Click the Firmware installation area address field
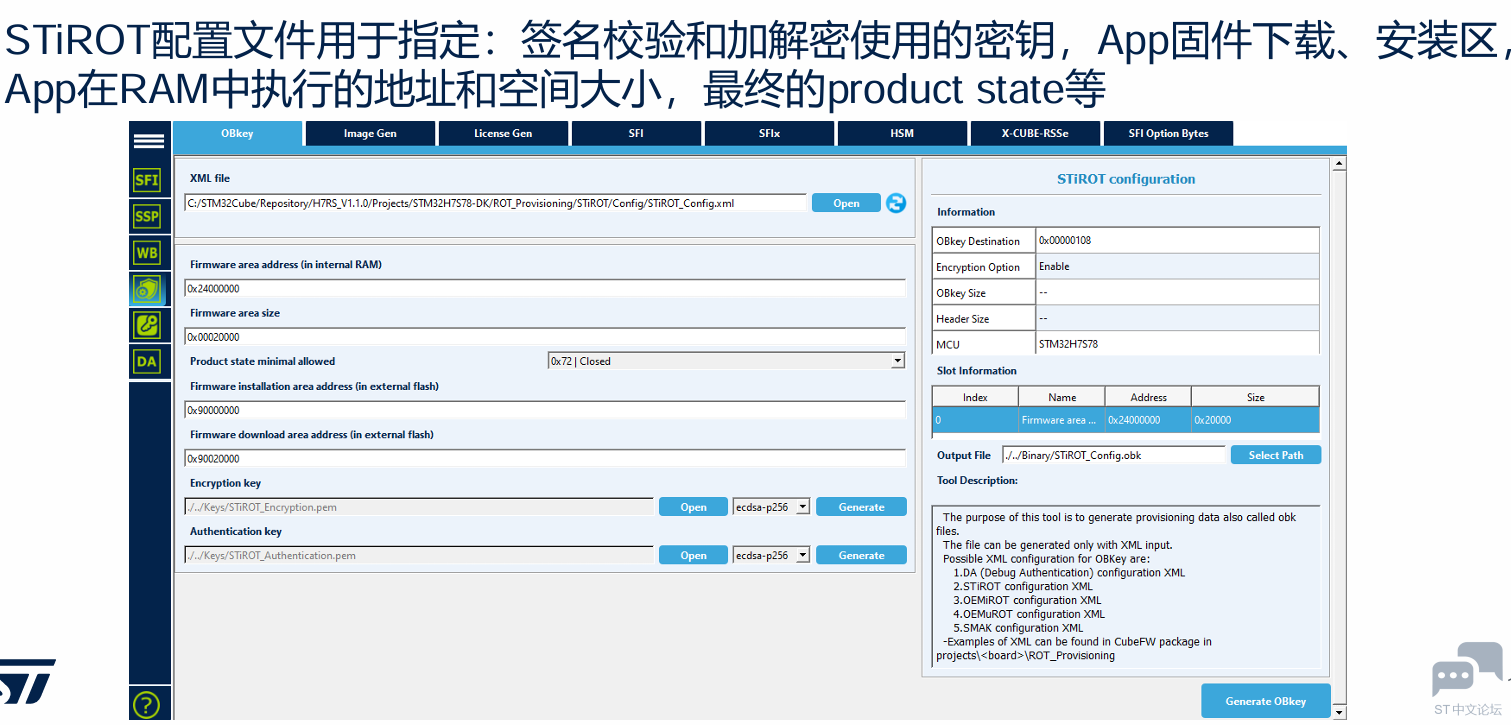This screenshot has width=1511, height=725. click(x=545, y=410)
